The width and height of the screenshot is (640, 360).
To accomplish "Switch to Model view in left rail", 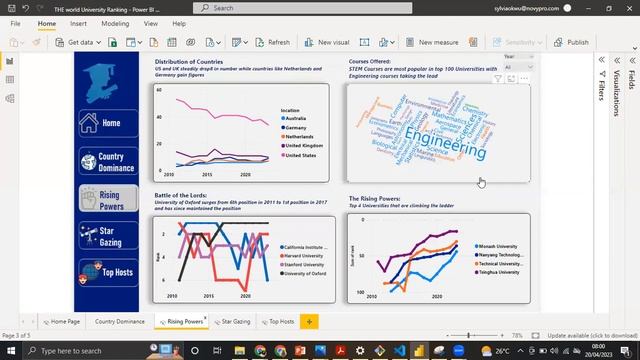I will [10, 98].
